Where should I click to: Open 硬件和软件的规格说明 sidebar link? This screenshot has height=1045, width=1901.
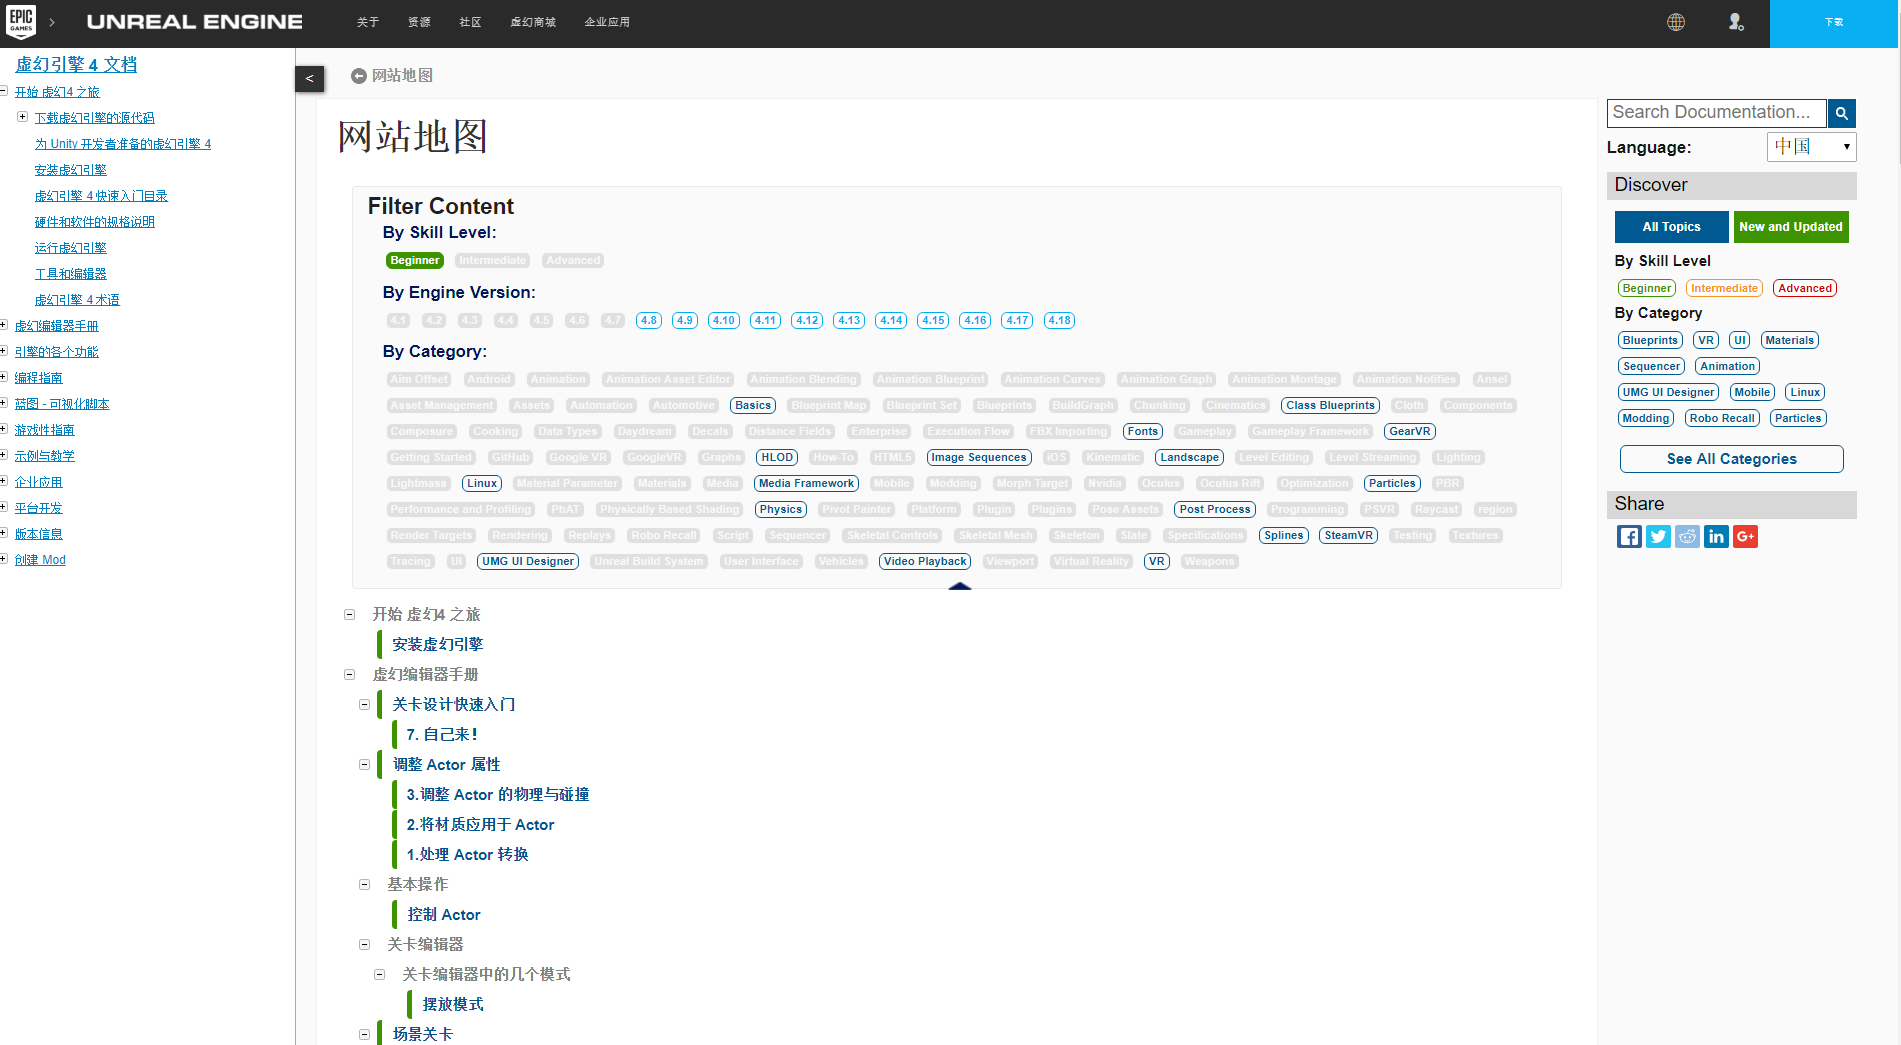click(95, 222)
